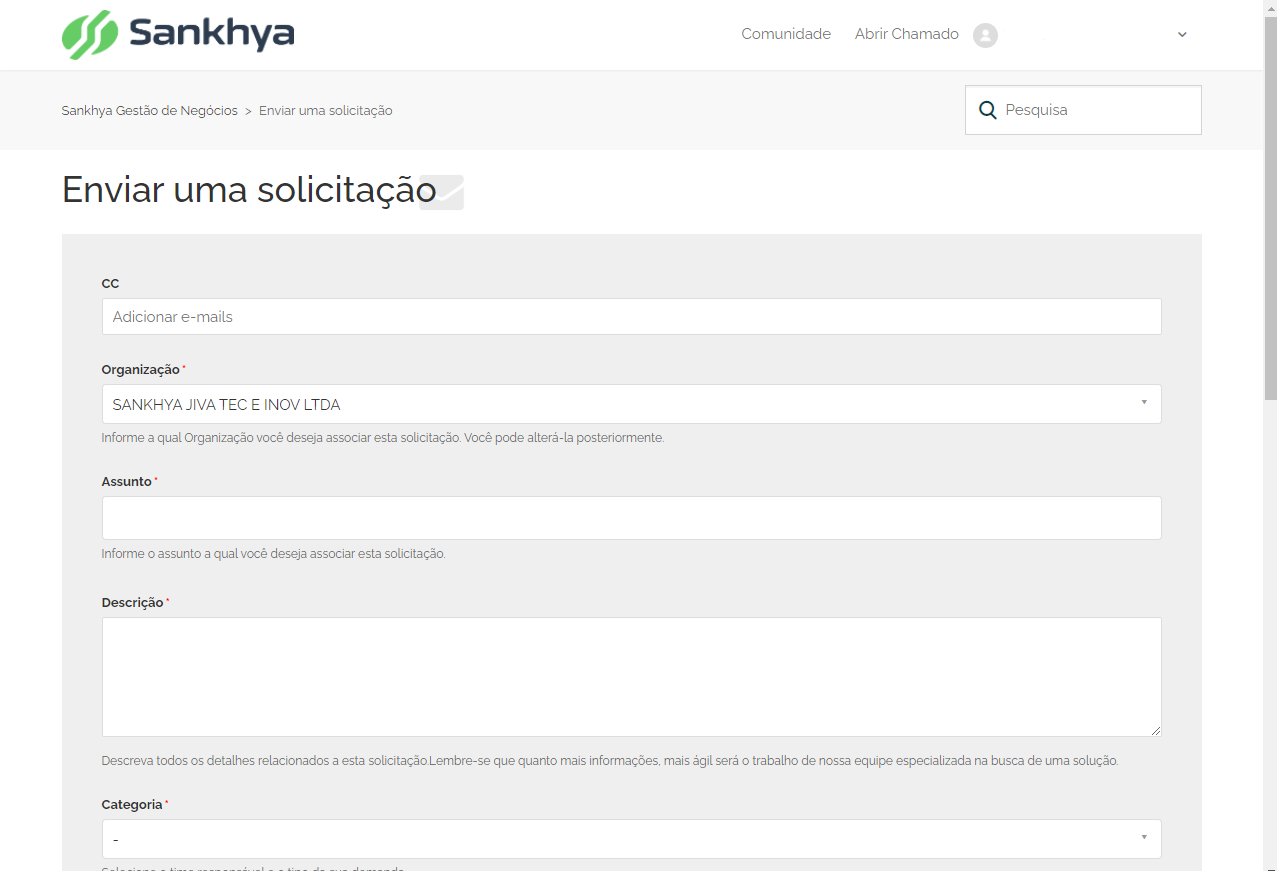This screenshot has height=871, width=1277.
Task: Open the Categoria dropdown
Action: (x=631, y=839)
